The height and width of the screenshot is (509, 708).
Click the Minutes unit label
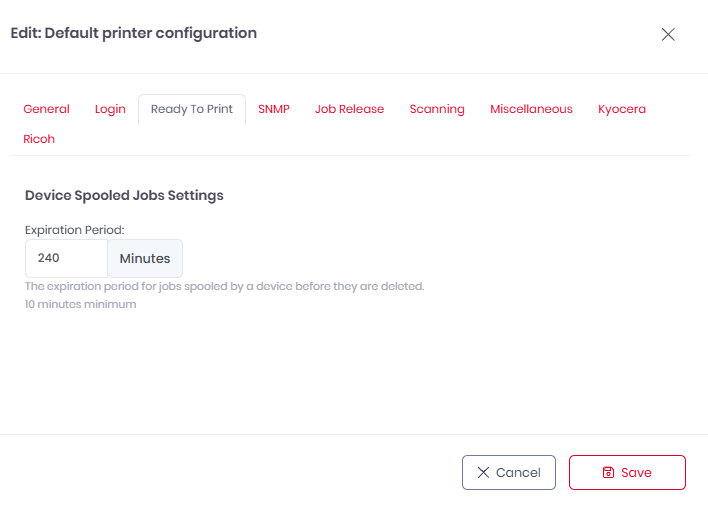click(145, 258)
